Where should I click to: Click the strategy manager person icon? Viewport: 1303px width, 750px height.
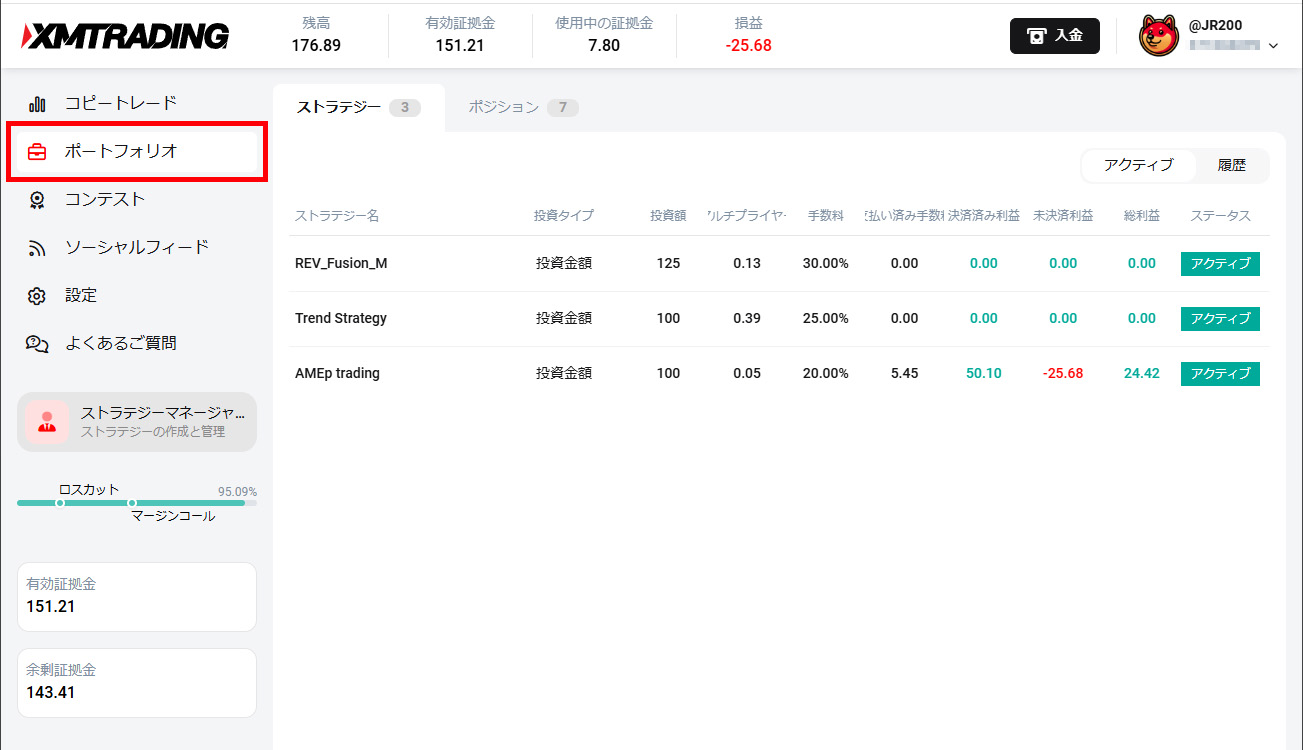pos(47,422)
